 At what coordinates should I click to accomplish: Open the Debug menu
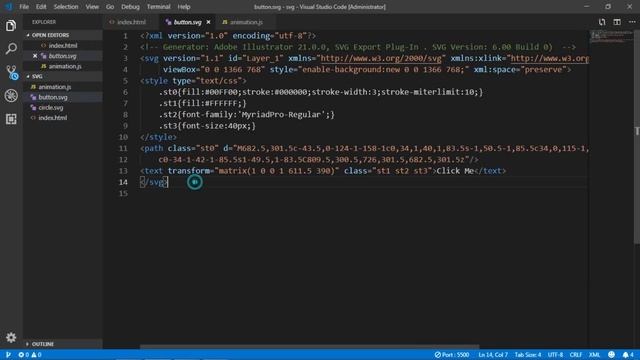pos(130,7)
